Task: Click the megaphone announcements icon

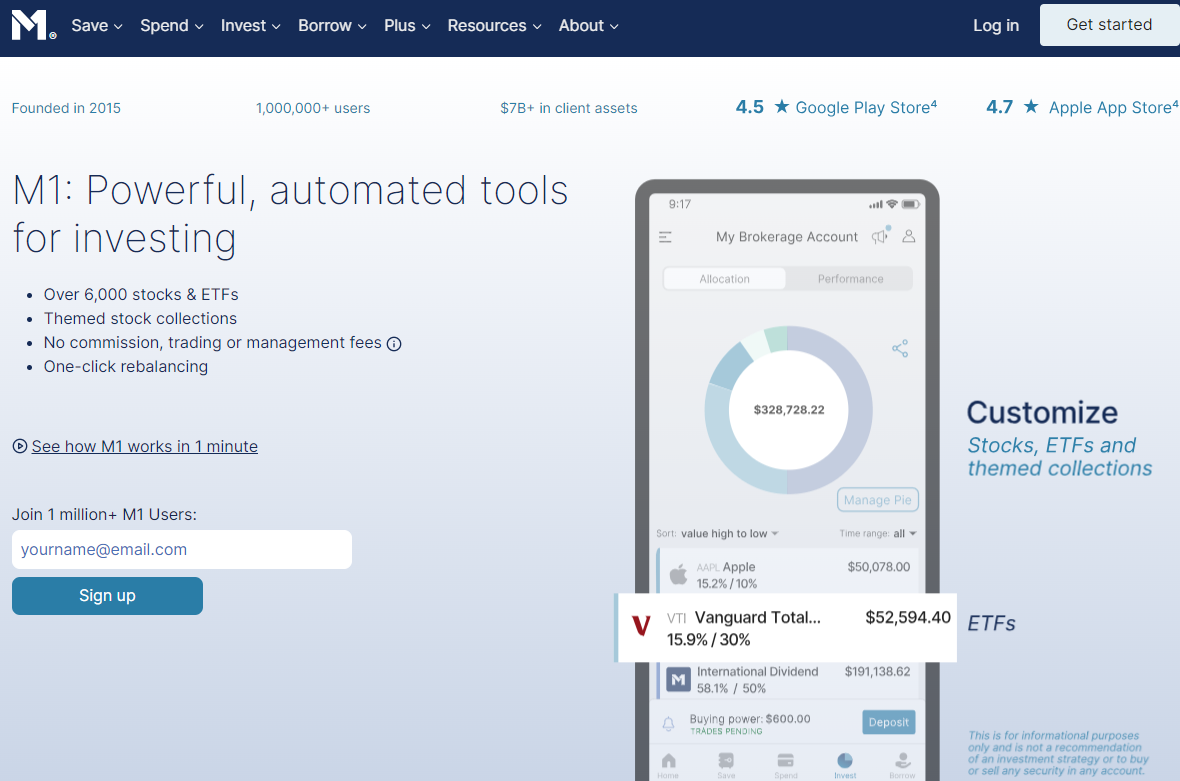Action: (x=880, y=237)
